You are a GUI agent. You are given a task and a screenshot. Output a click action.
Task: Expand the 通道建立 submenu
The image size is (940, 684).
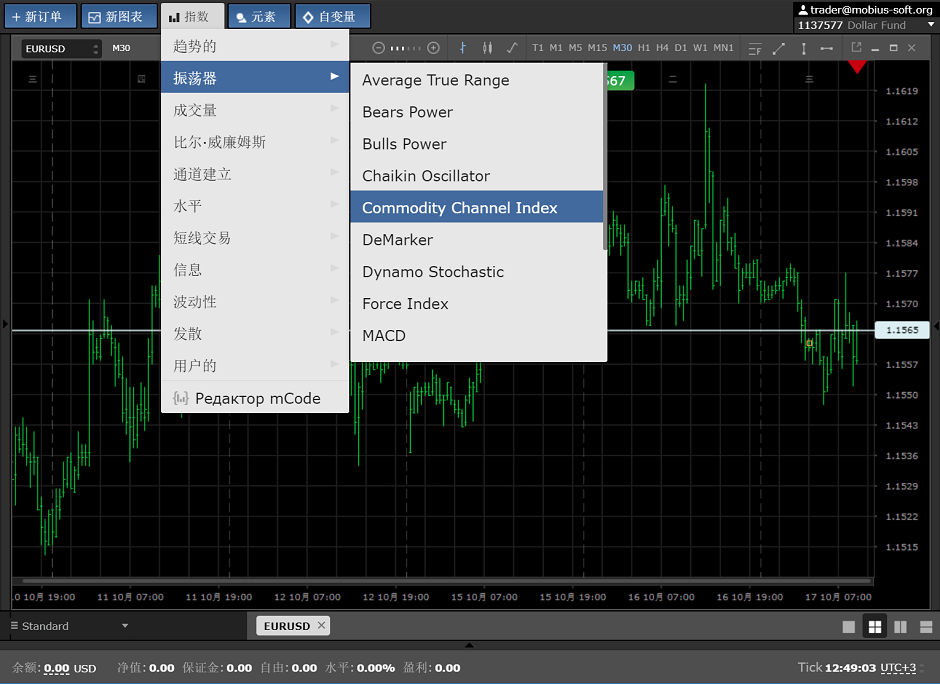tap(255, 174)
